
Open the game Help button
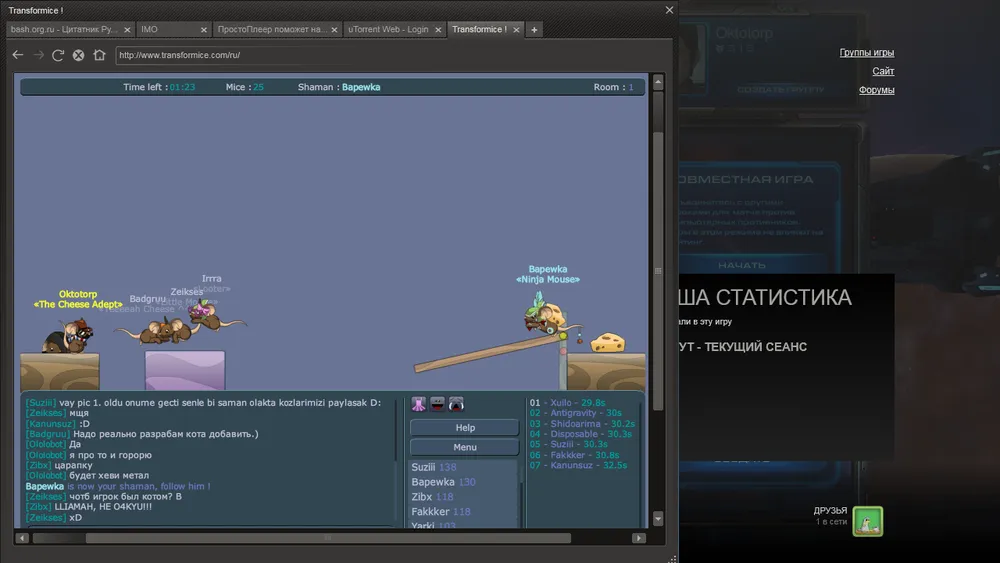point(465,428)
